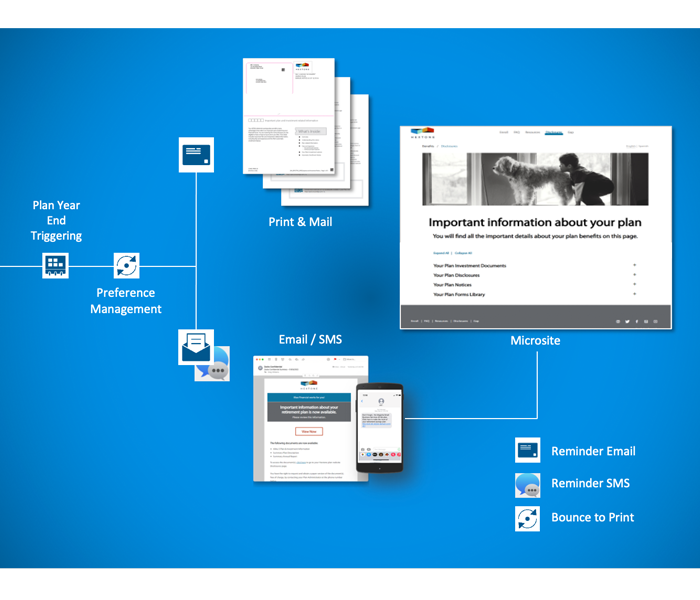This screenshot has width=700, height=600.
Task: Click the Expand All link on microsite
Action: pyautogui.click(x=440, y=254)
